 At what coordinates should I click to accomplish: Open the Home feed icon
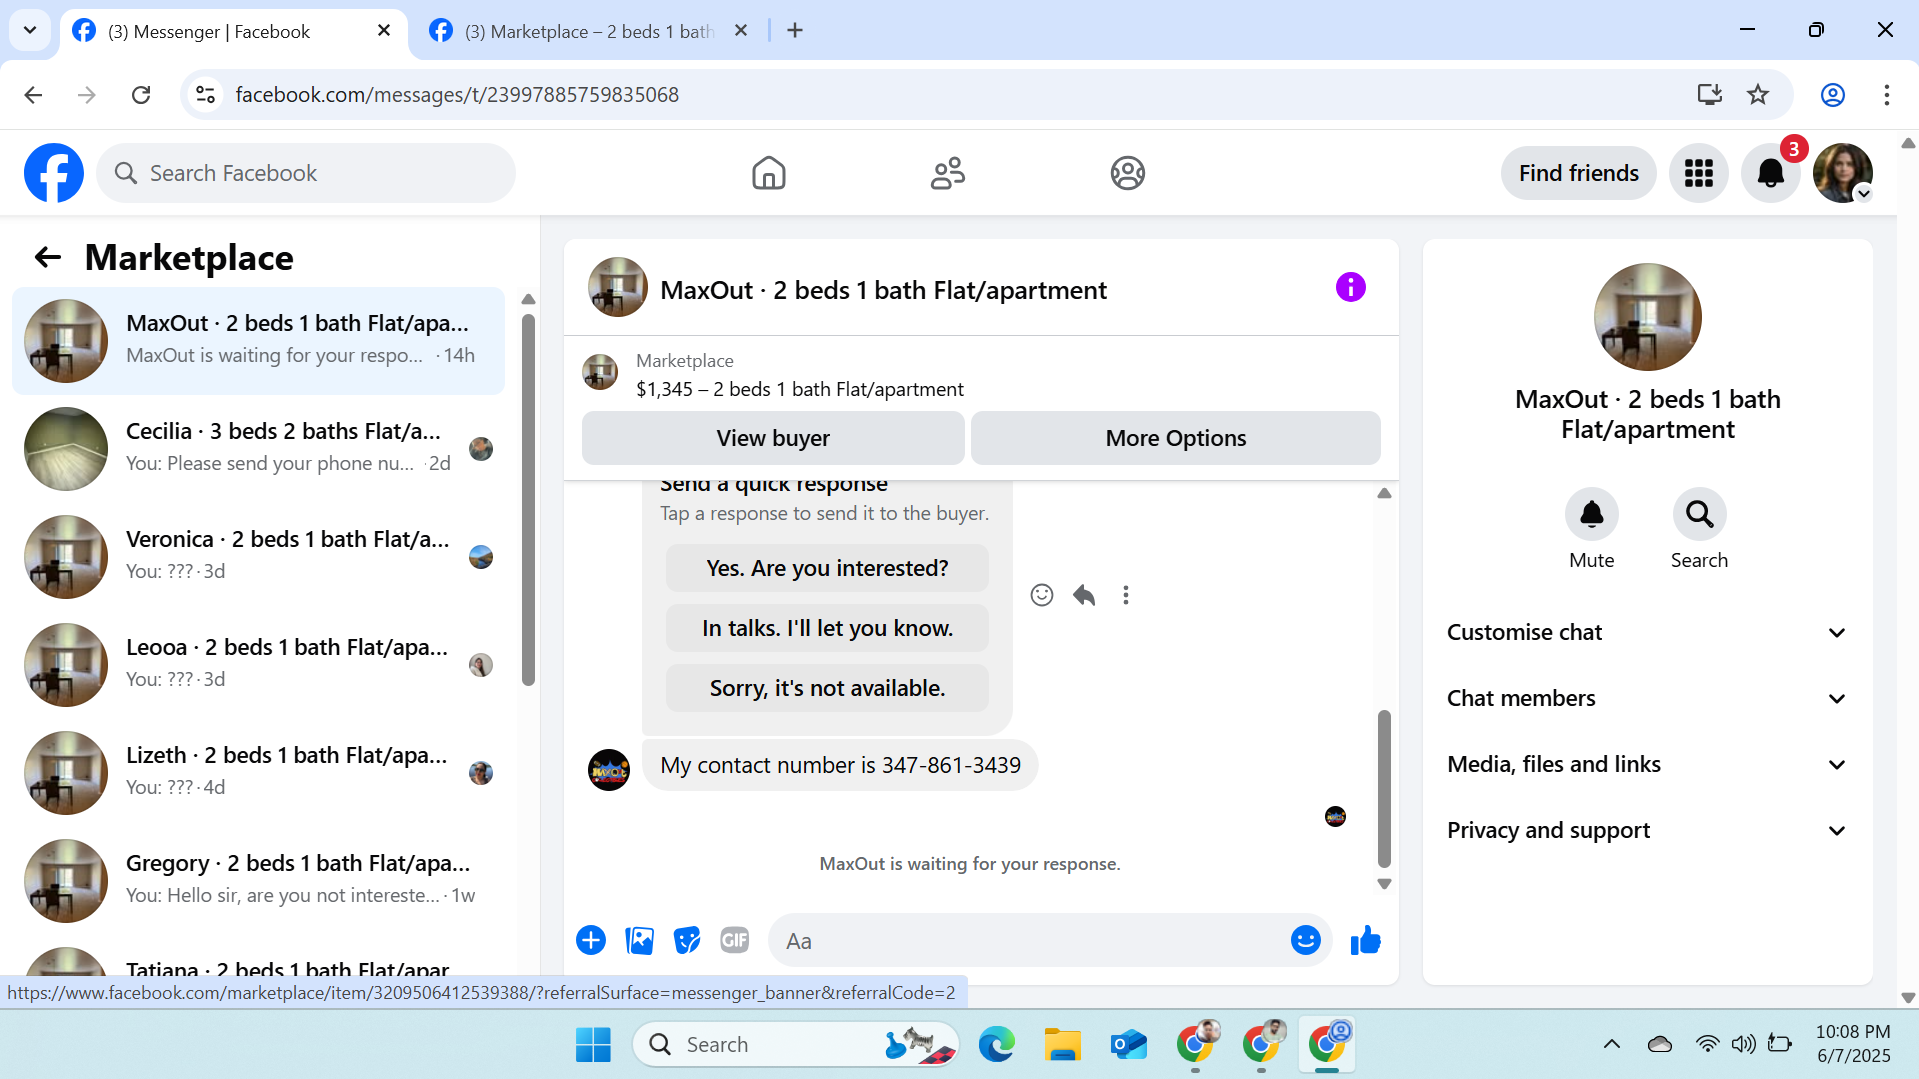tap(768, 173)
